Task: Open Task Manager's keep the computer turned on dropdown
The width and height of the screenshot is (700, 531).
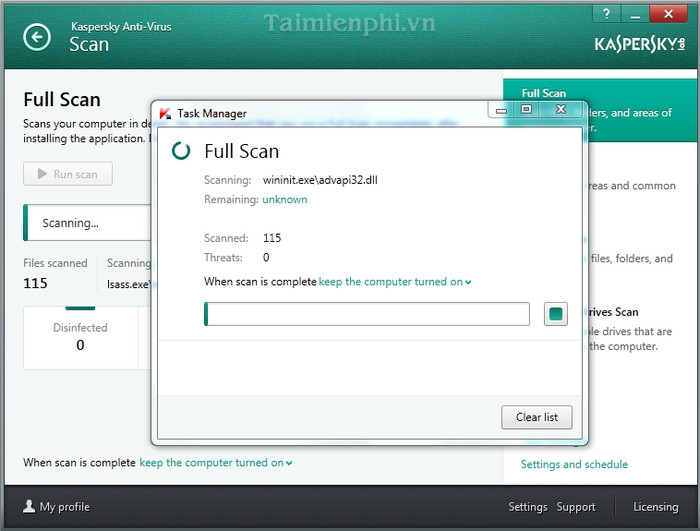Action: click(x=395, y=282)
